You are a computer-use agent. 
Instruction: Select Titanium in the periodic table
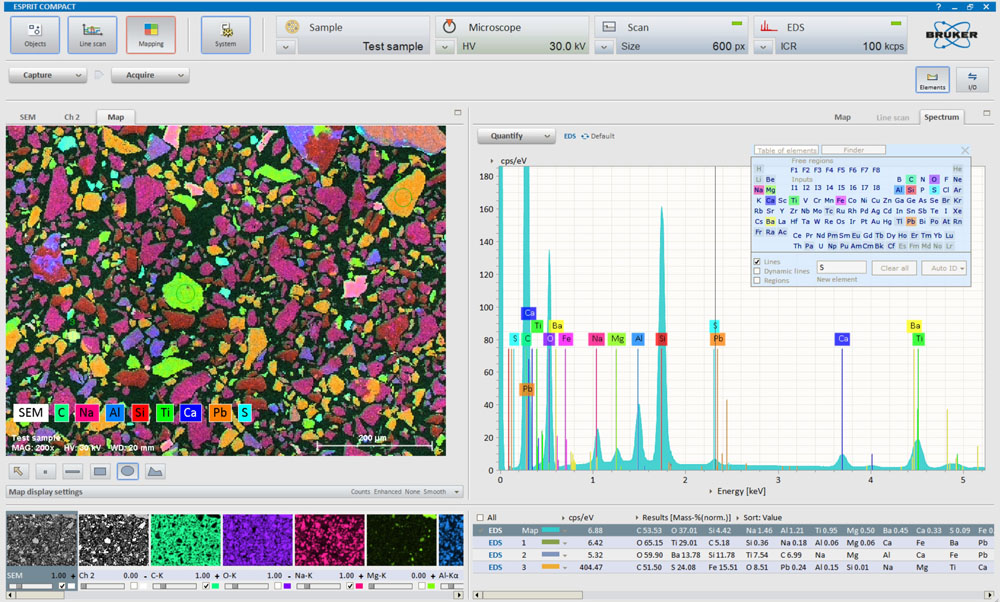[794, 200]
